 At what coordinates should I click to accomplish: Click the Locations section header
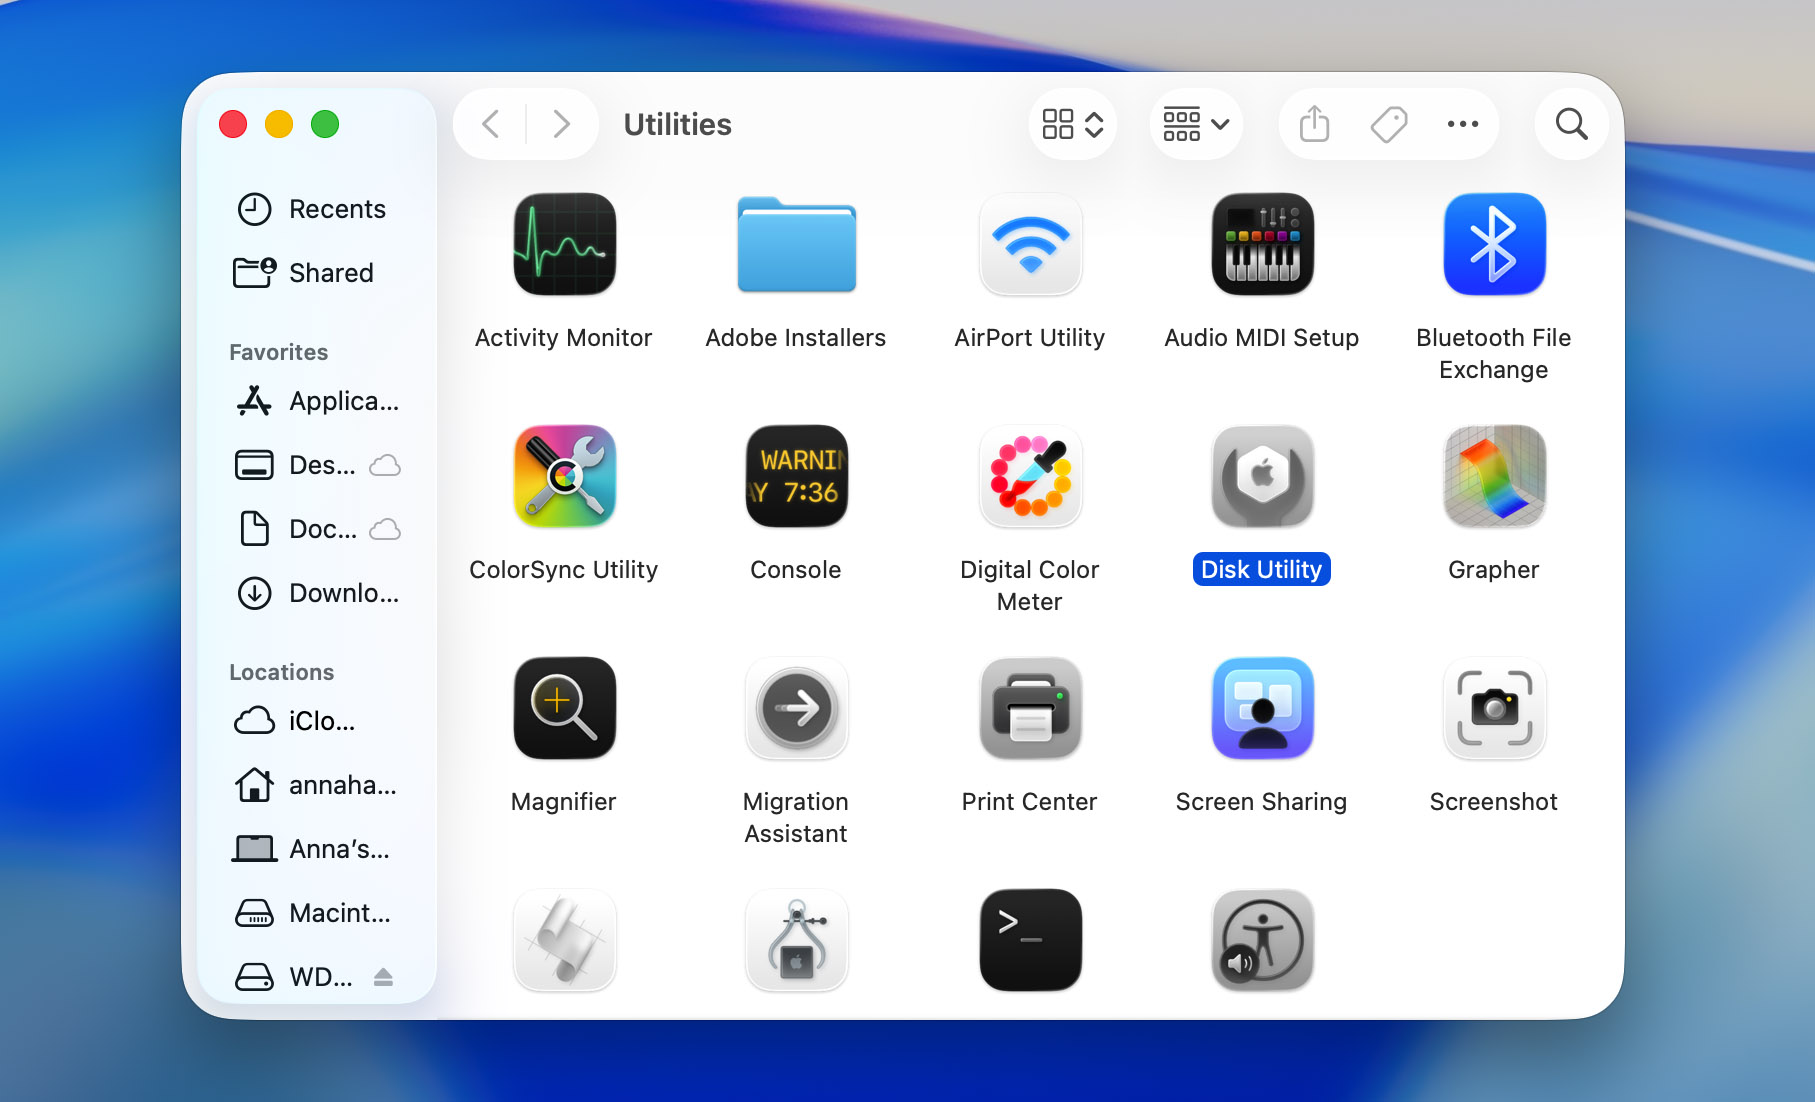point(282,672)
